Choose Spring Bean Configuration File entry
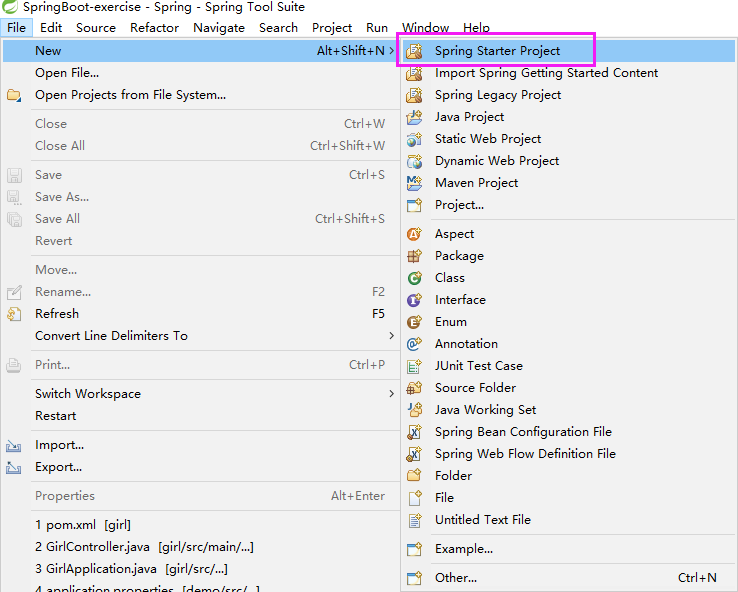 (569, 432)
